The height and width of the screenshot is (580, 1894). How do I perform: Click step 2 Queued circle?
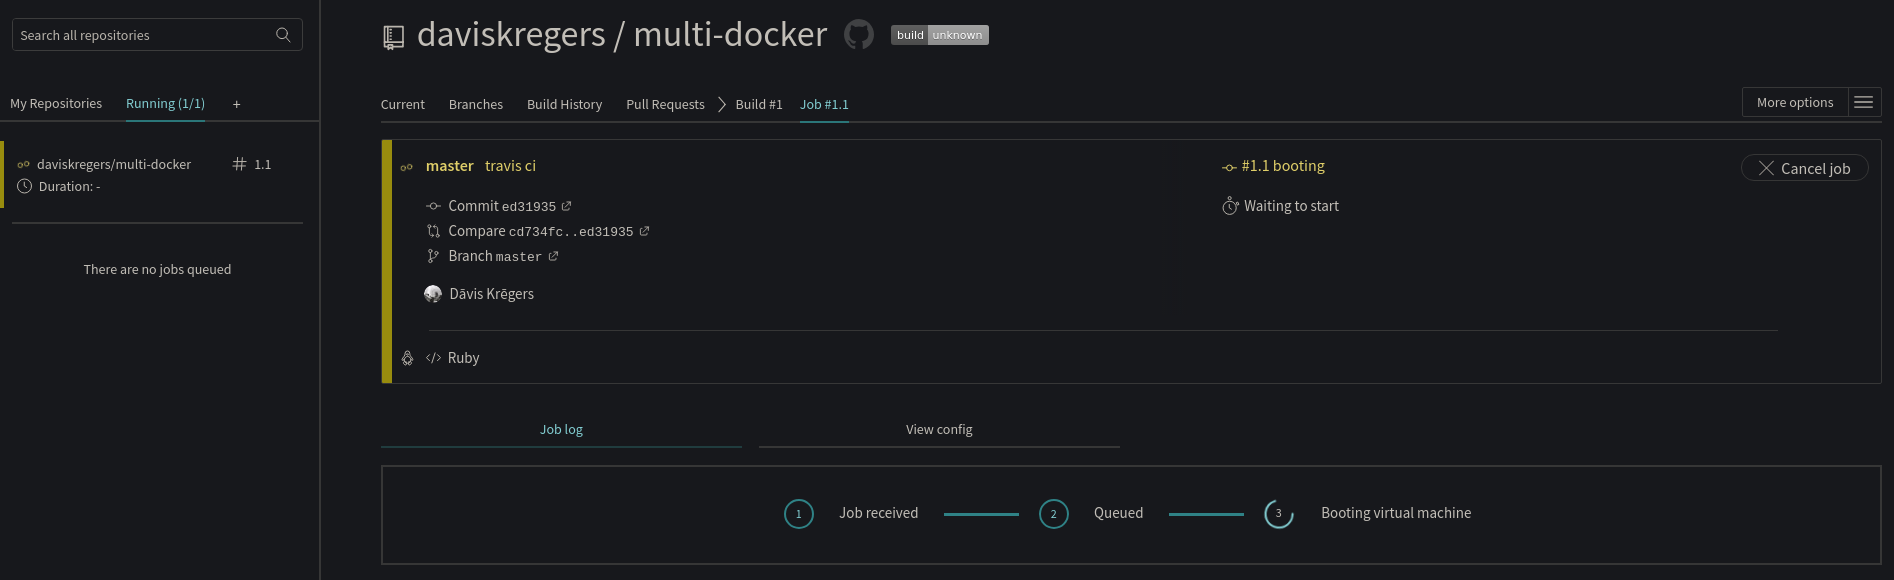[x=1053, y=514]
